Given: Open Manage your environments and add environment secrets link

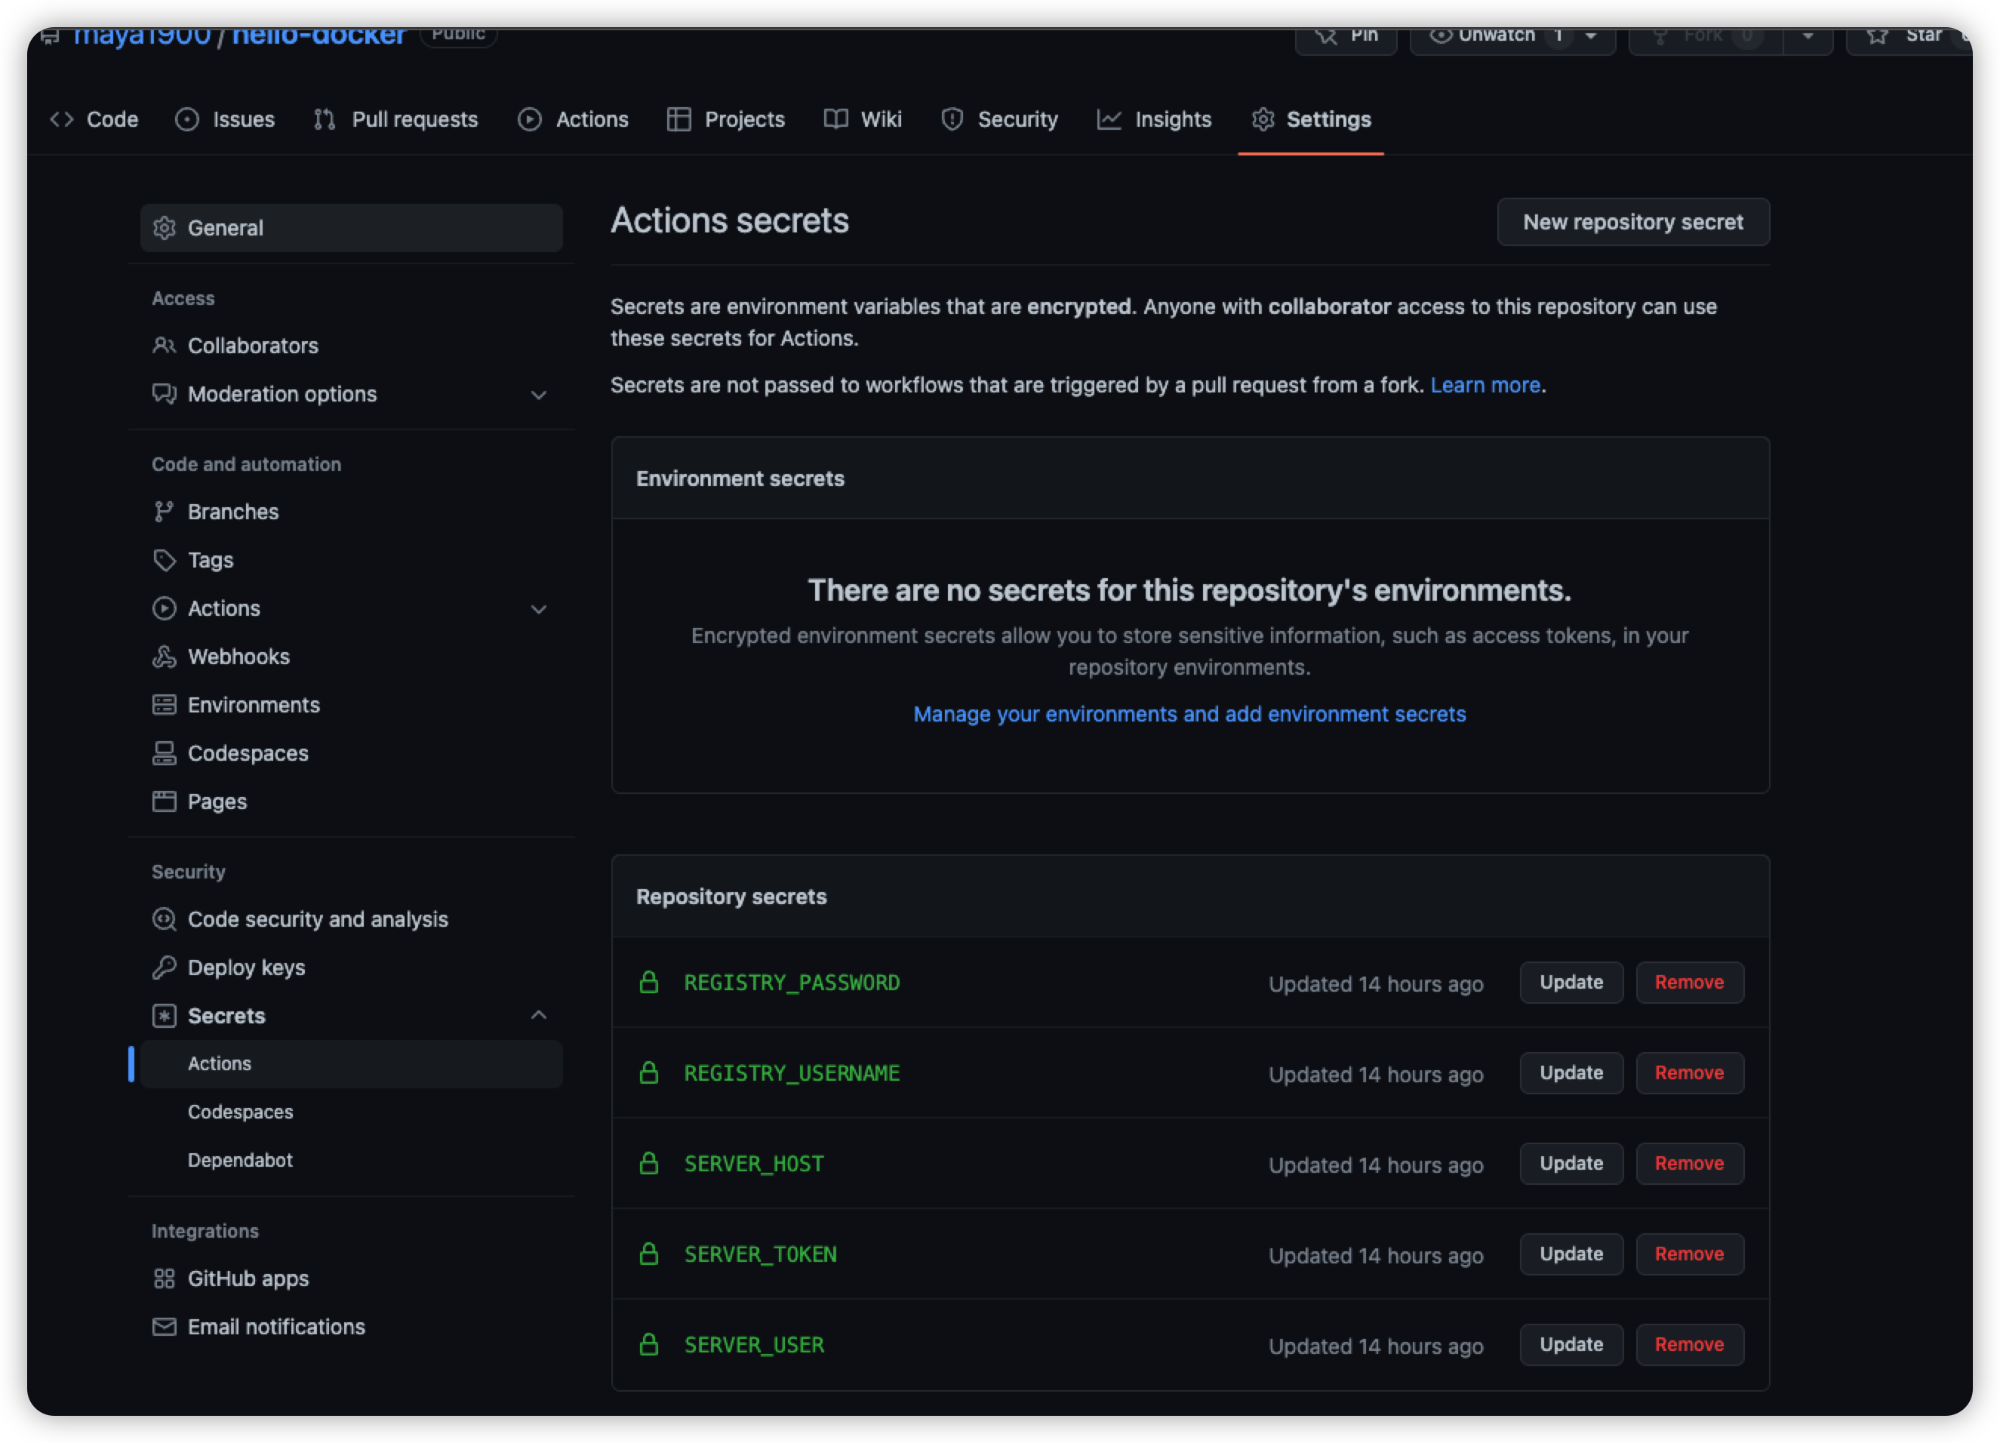Looking at the screenshot, I should (x=1189, y=714).
